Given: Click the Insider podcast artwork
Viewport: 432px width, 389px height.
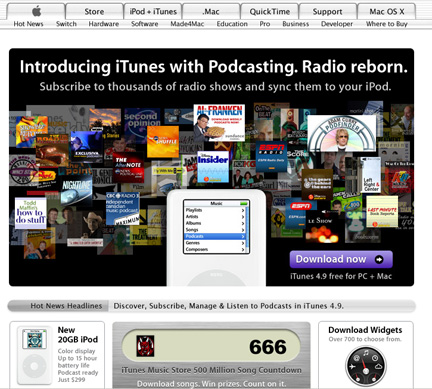Looking at the screenshot, I should (213, 167).
